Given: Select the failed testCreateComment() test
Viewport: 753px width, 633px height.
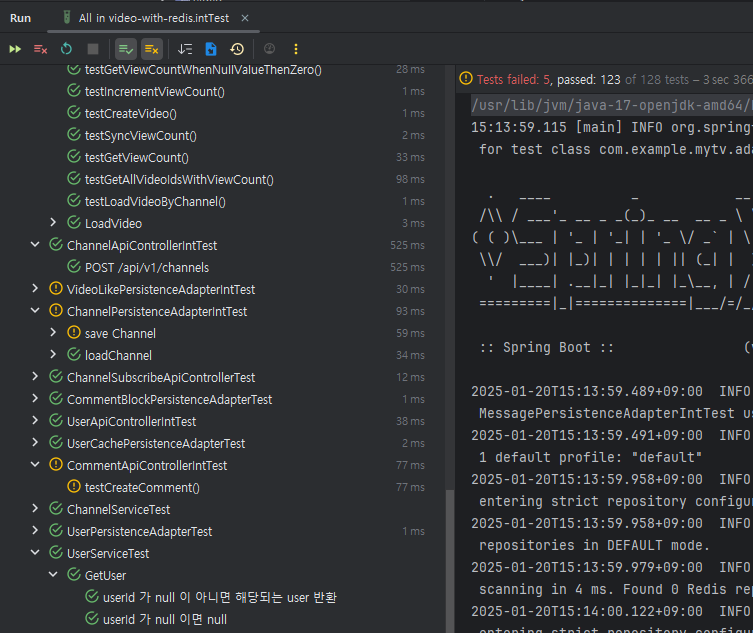Looking at the screenshot, I should click(x=142, y=487).
